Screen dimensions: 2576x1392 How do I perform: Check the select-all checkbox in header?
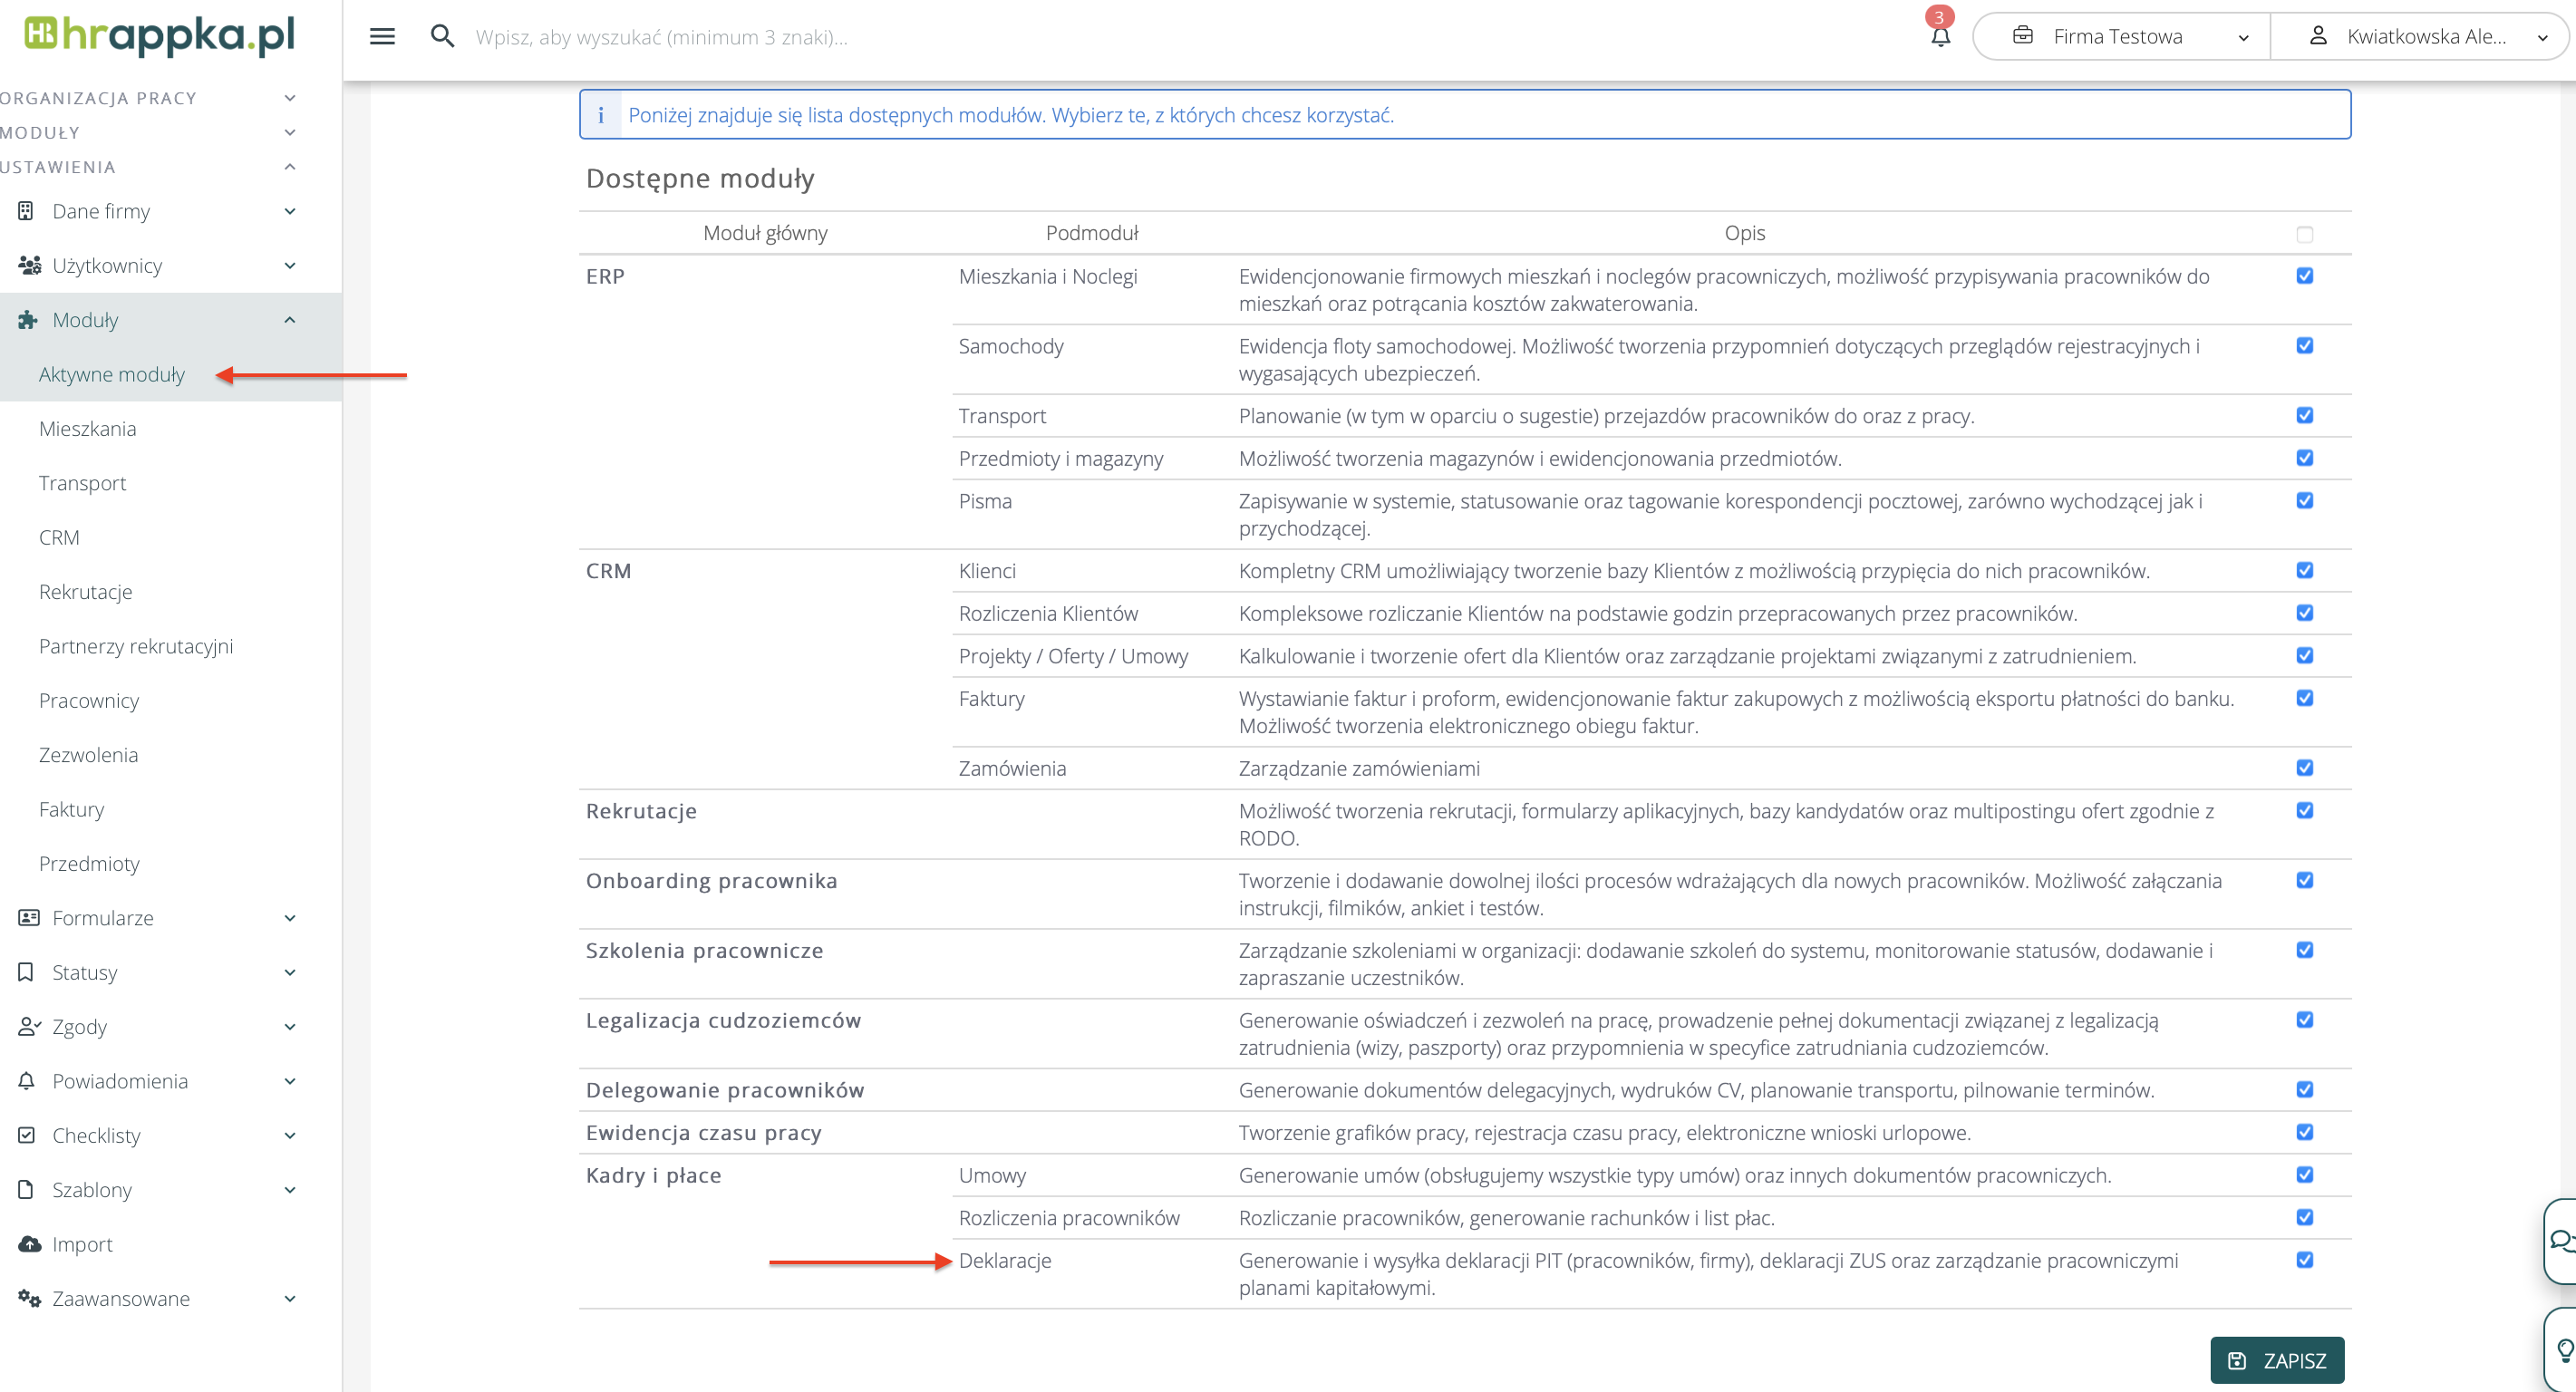point(2304,235)
